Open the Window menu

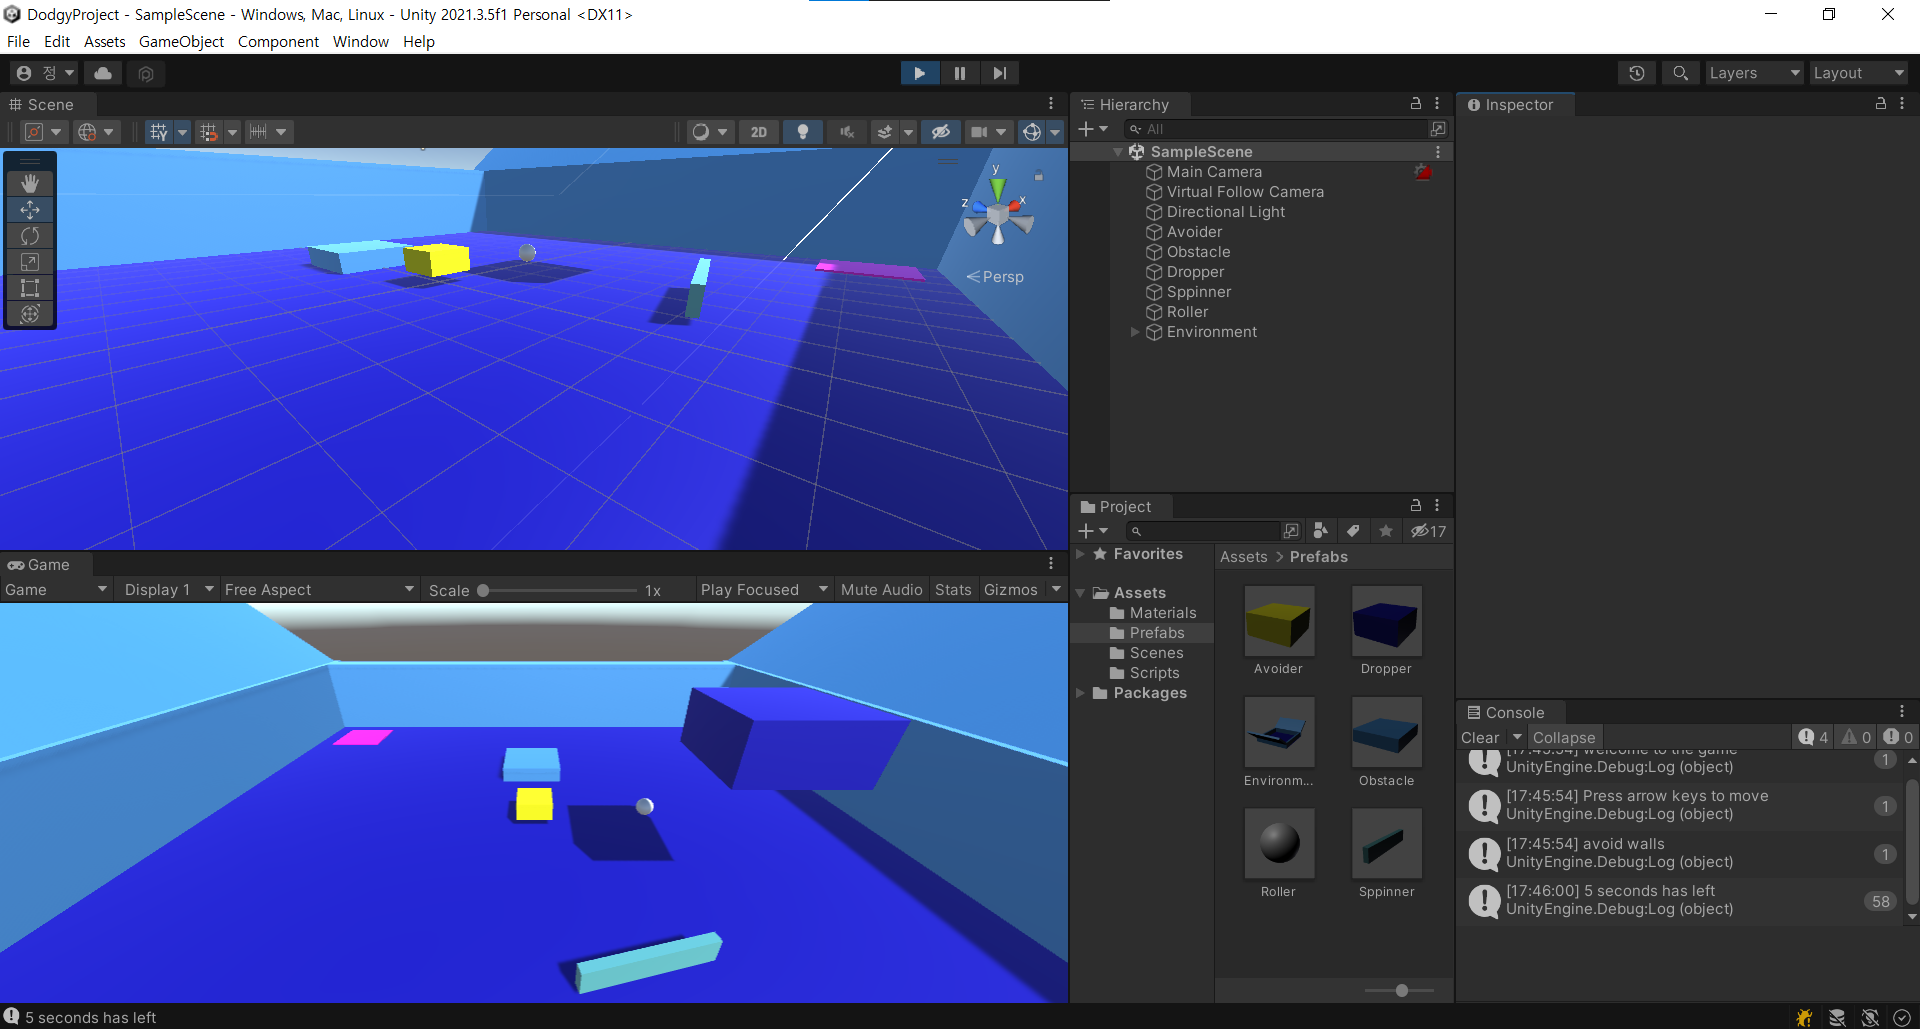(361, 41)
